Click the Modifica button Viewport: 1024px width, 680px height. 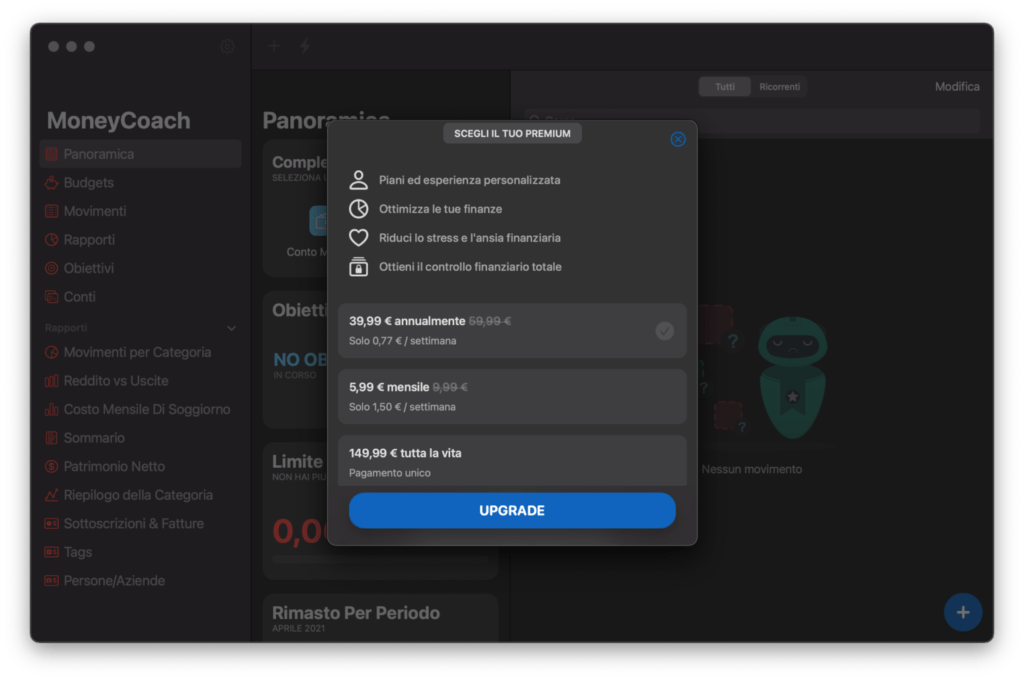point(957,87)
